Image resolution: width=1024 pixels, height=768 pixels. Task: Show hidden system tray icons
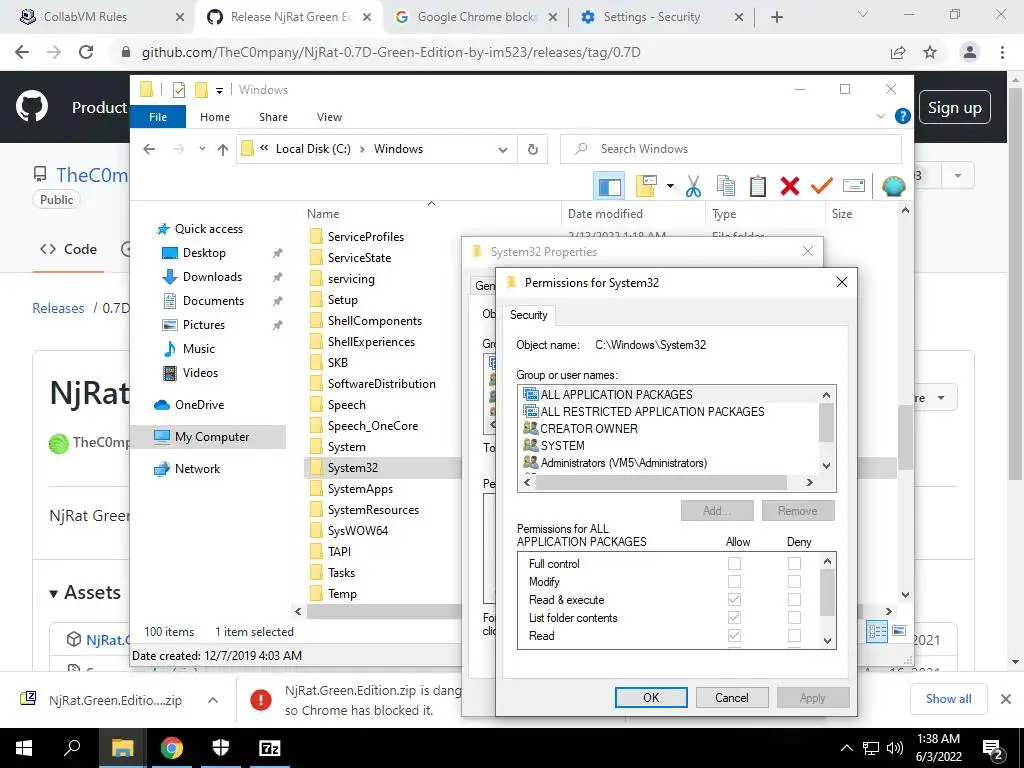[x=846, y=748]
